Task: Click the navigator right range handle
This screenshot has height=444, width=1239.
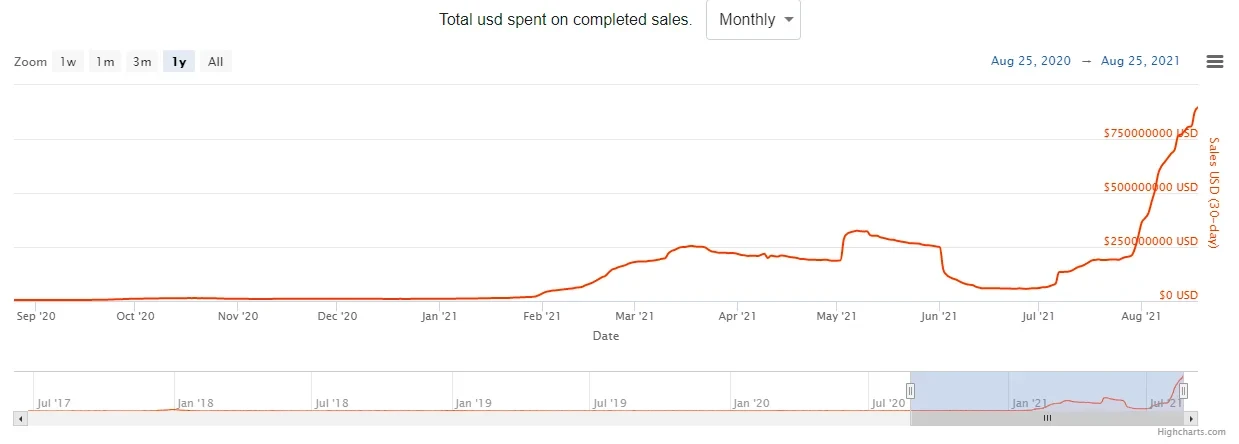Action: point(1184,390)
